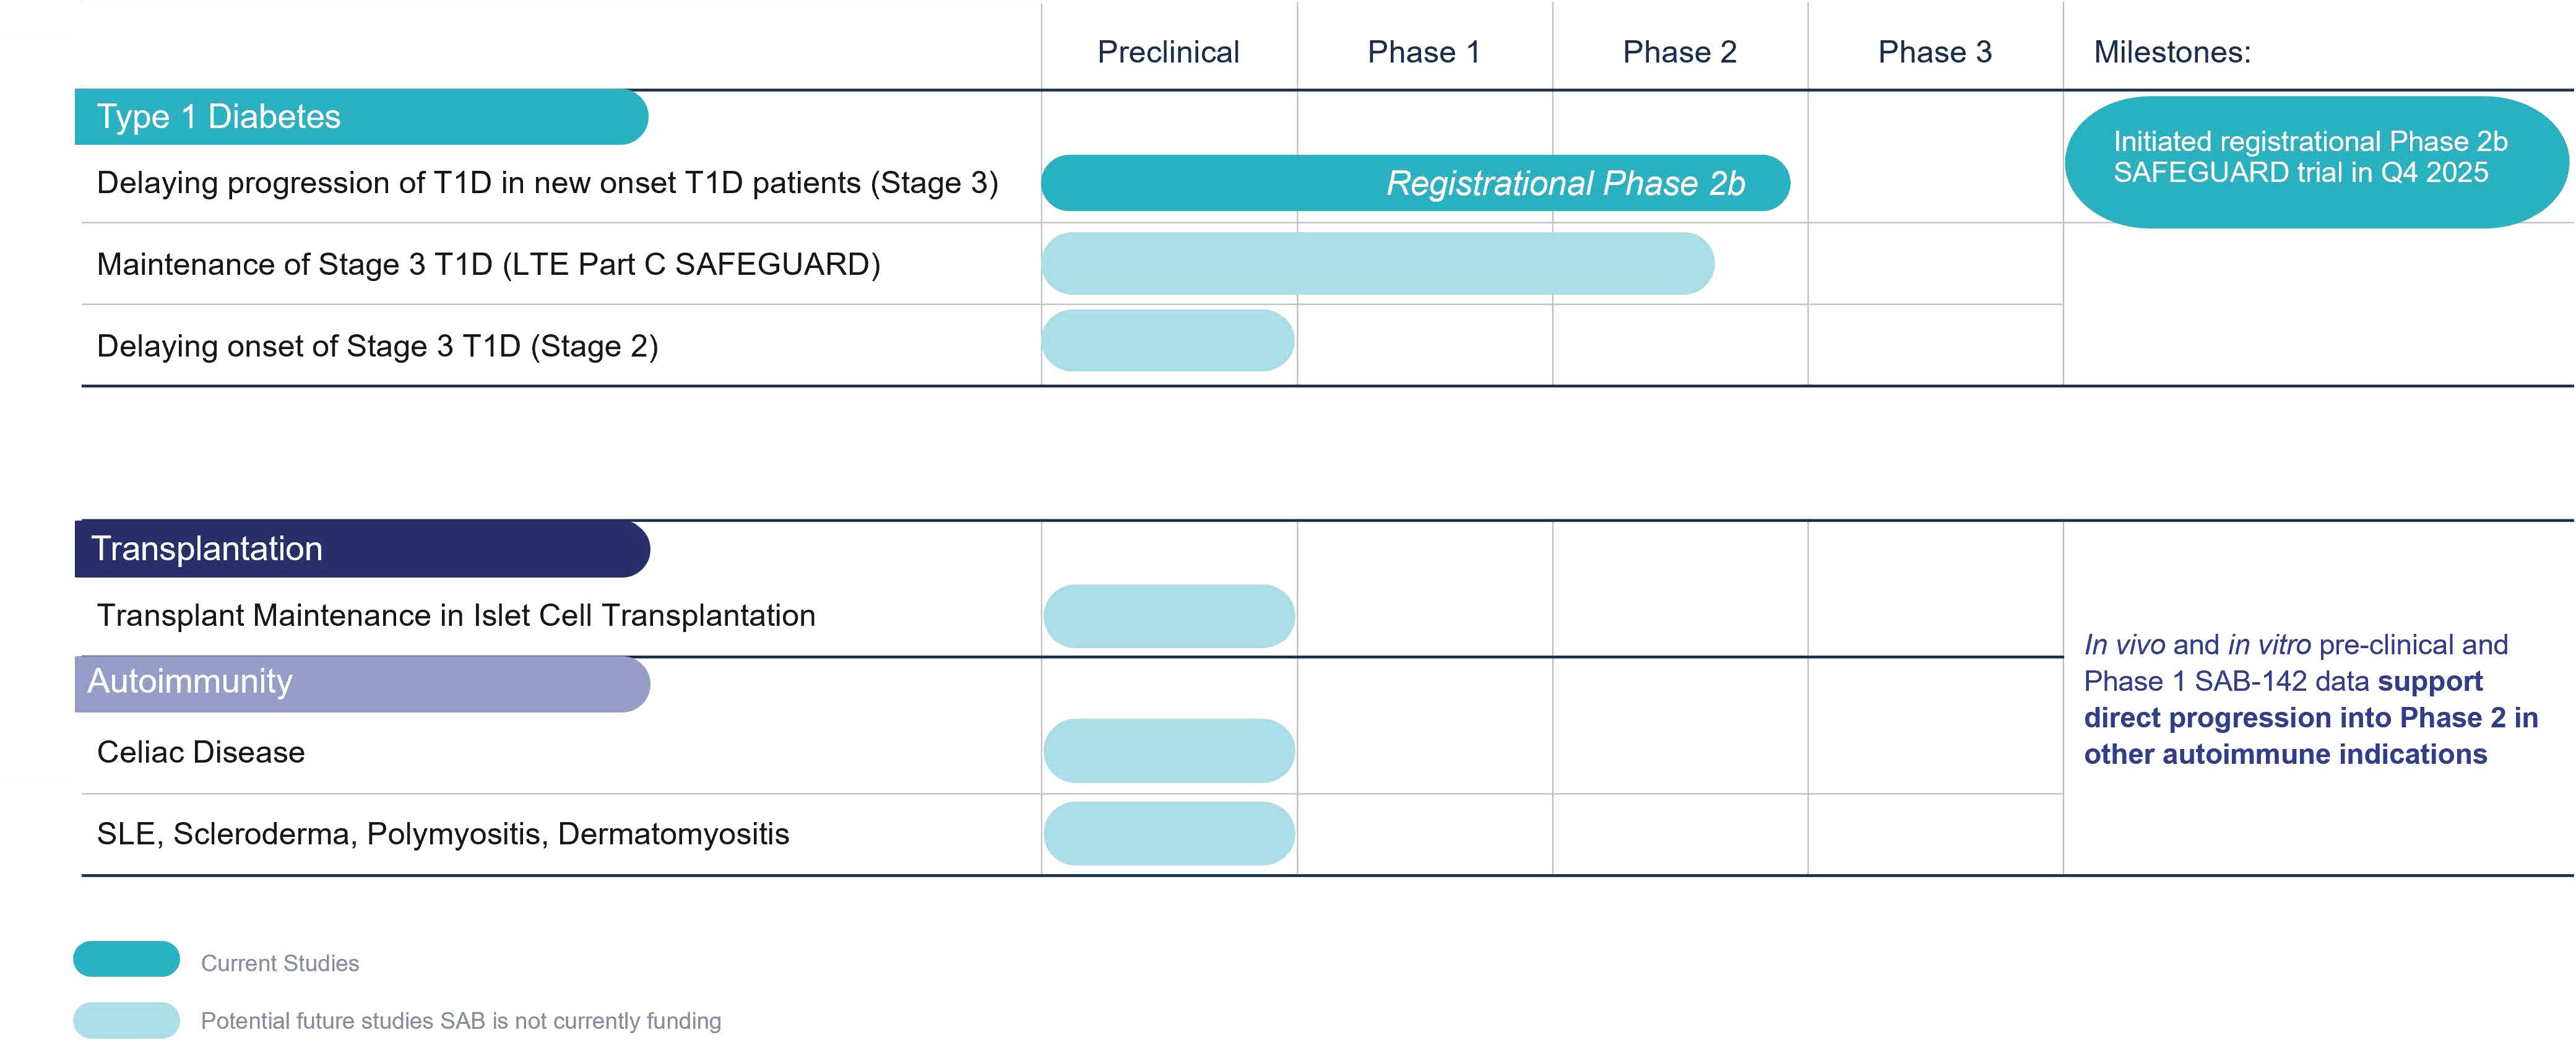Click the Delaying progression of T1D label
2576x1048 pixels.
(x=547, y=183)
